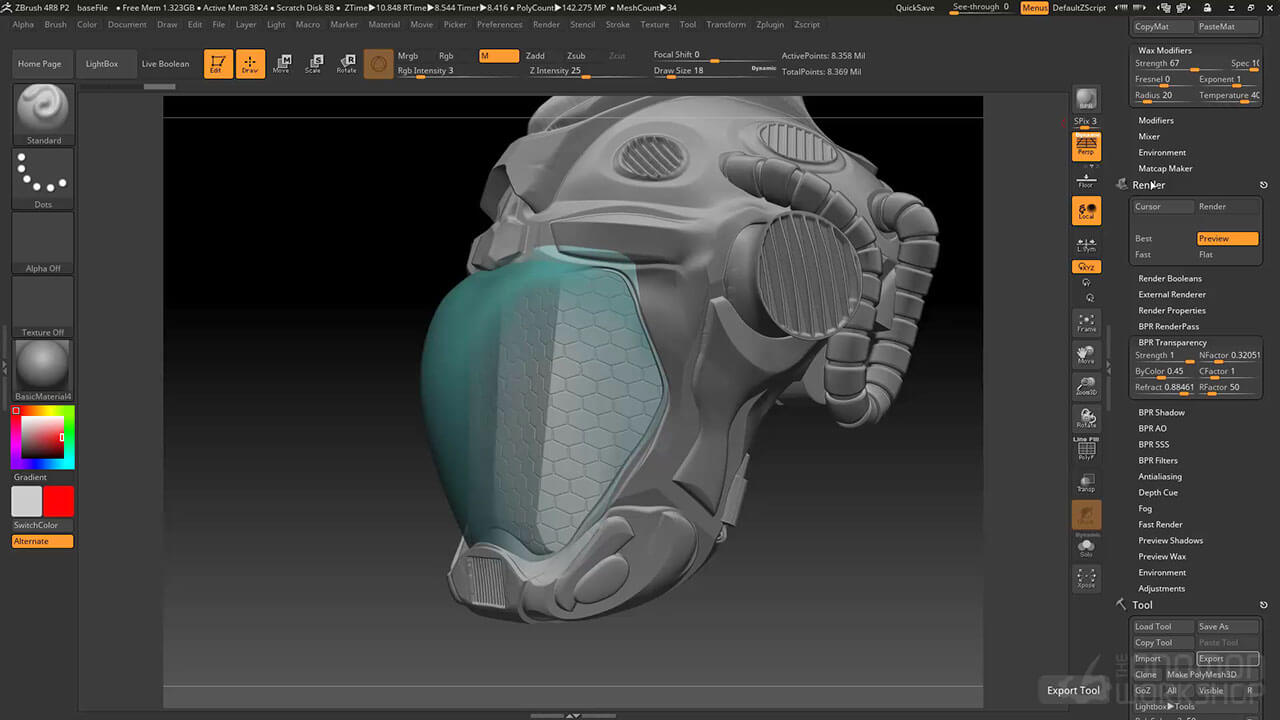The image size is (1280, 720).
Task: Open the Zplugin menu
Action: point(770,24)
